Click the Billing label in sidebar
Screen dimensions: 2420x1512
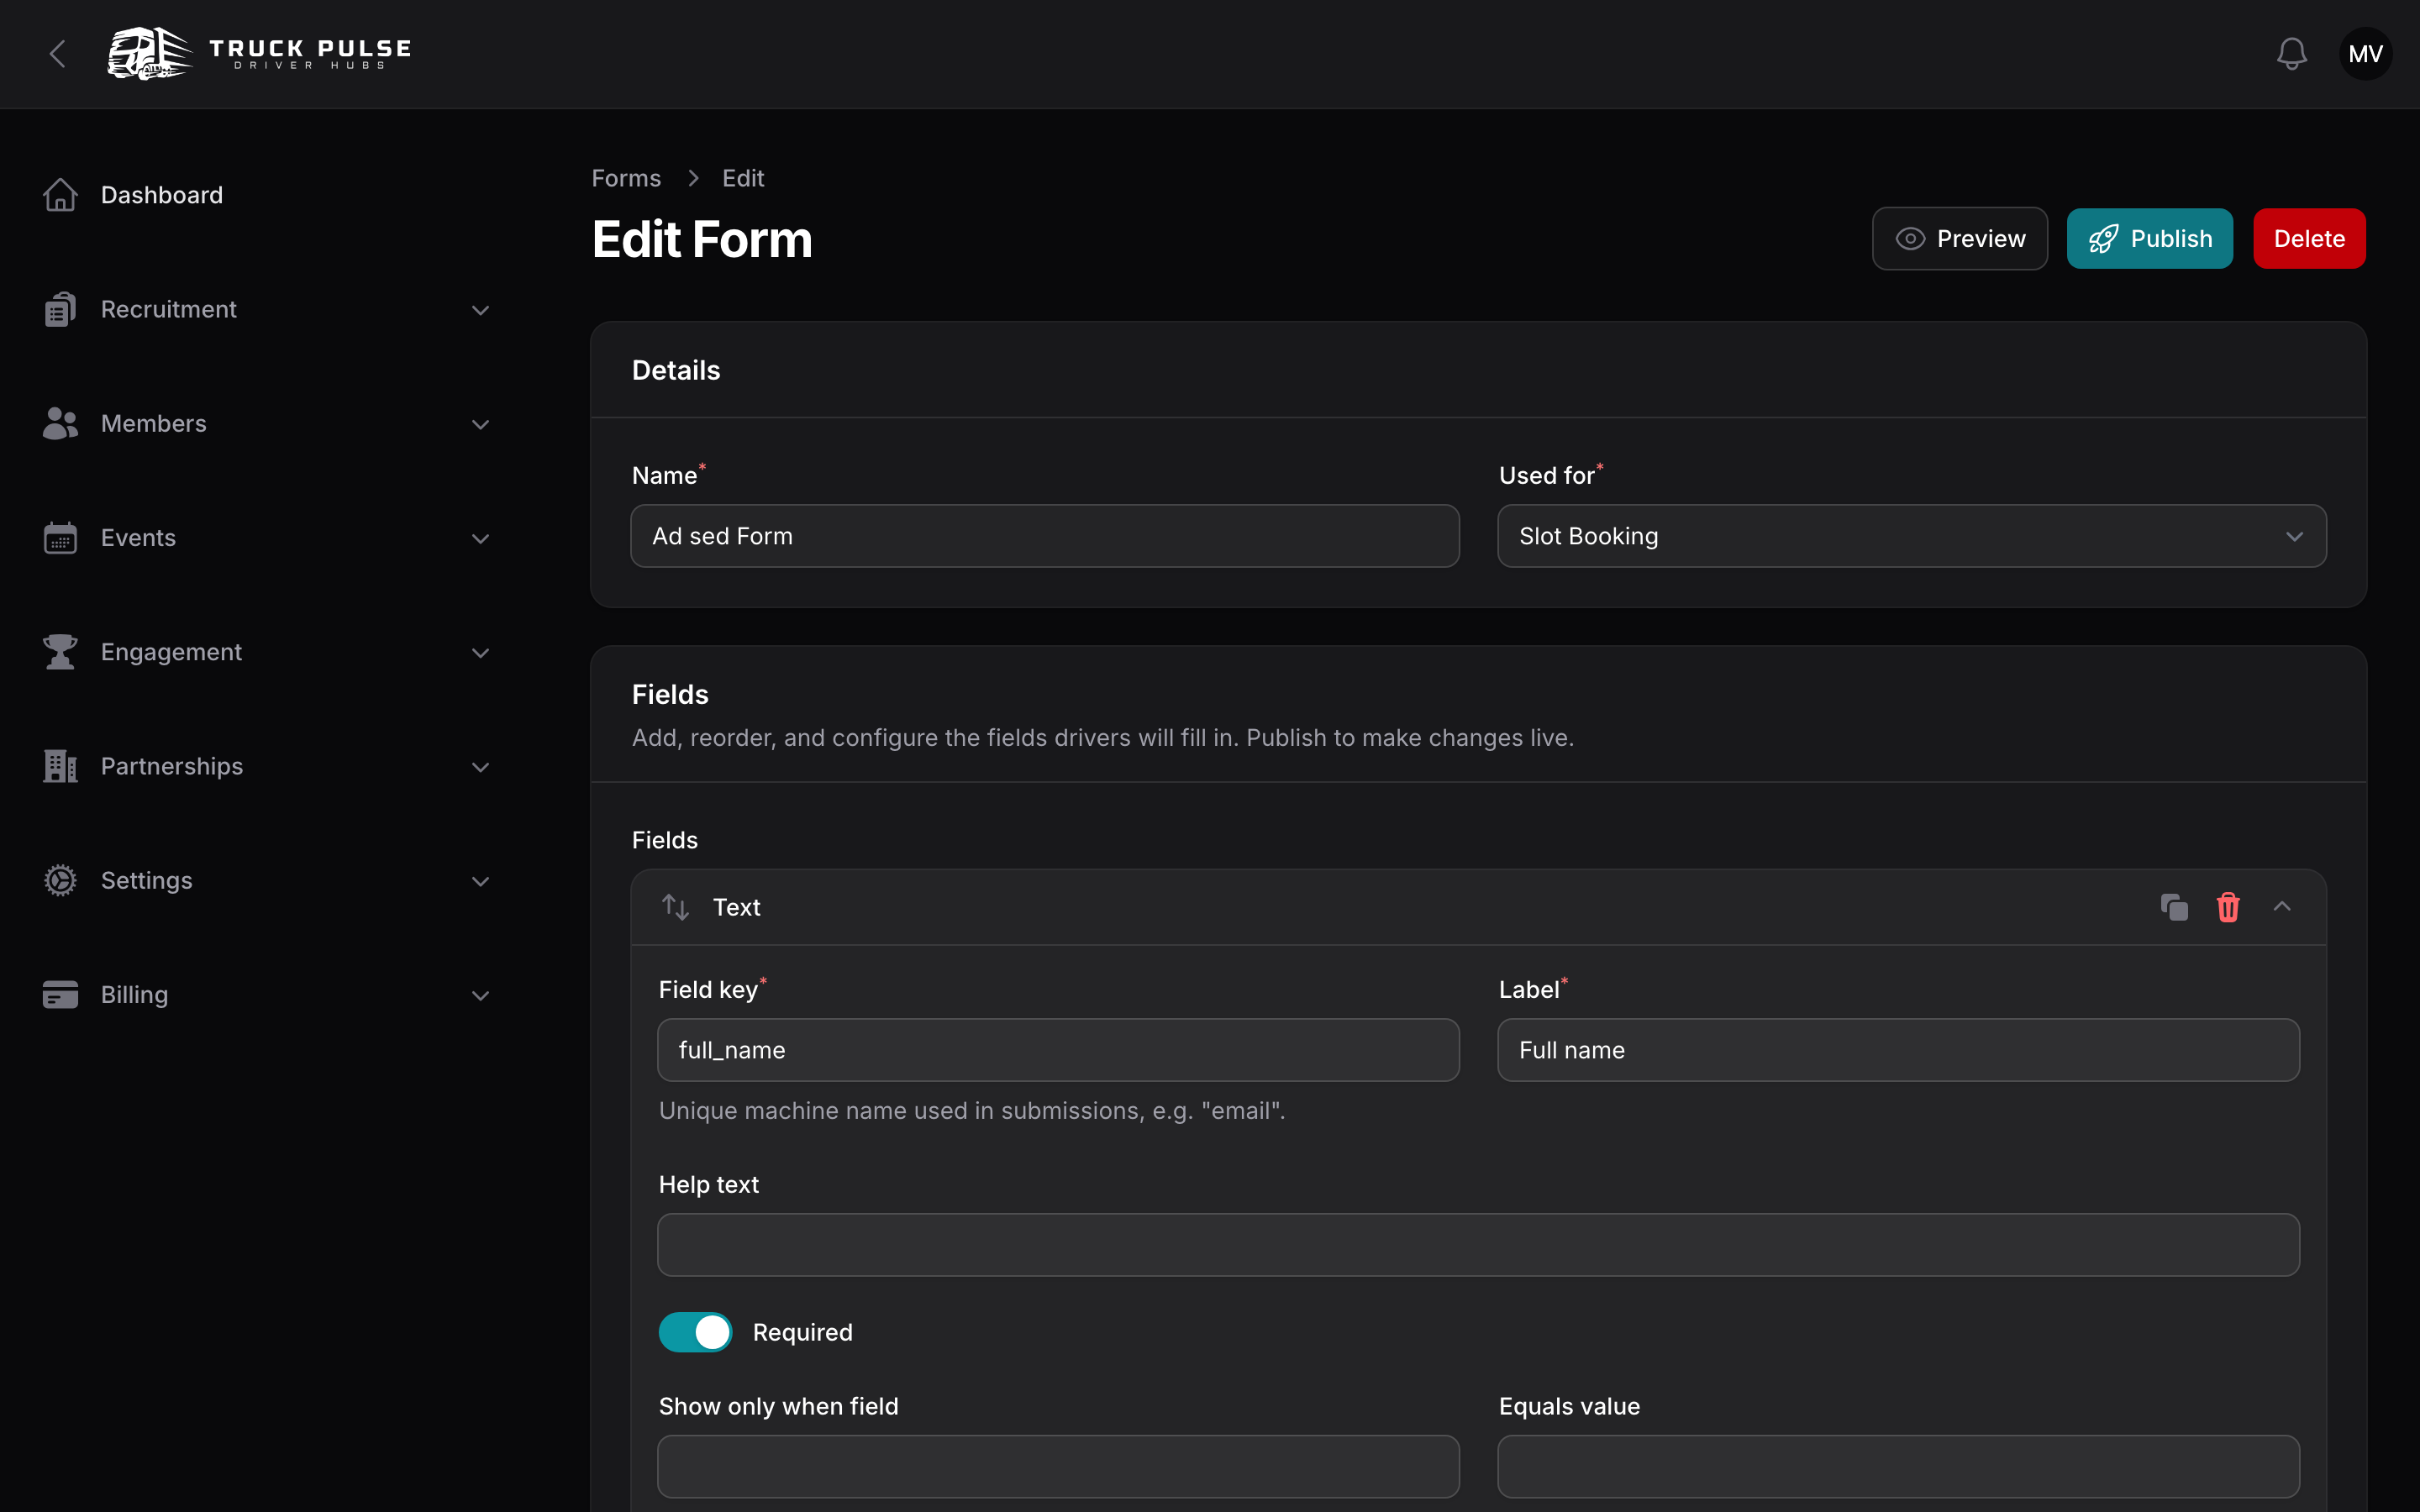[135, 995]
